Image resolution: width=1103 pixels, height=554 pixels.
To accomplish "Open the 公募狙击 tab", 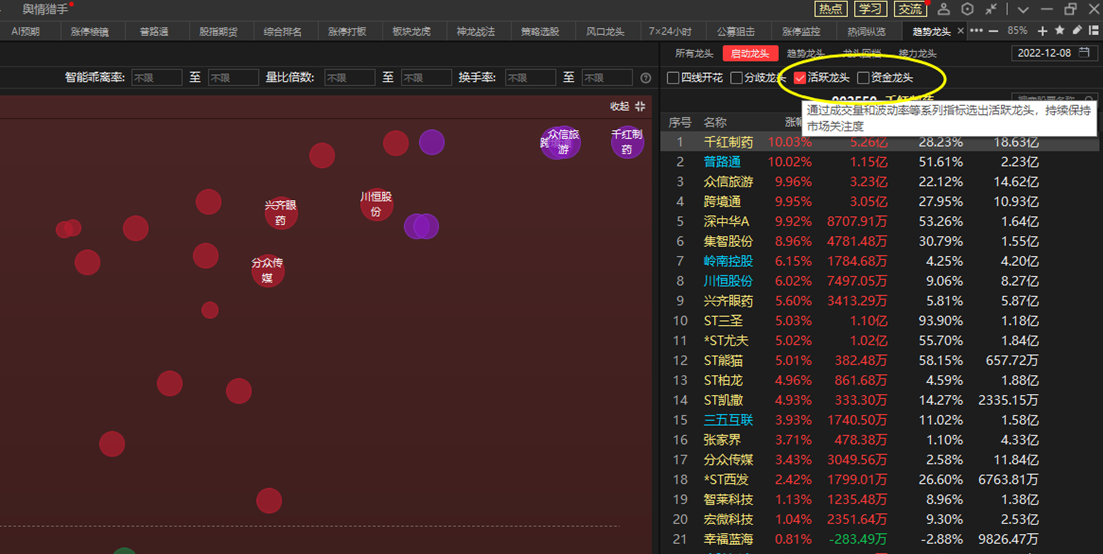I will 736,32.
